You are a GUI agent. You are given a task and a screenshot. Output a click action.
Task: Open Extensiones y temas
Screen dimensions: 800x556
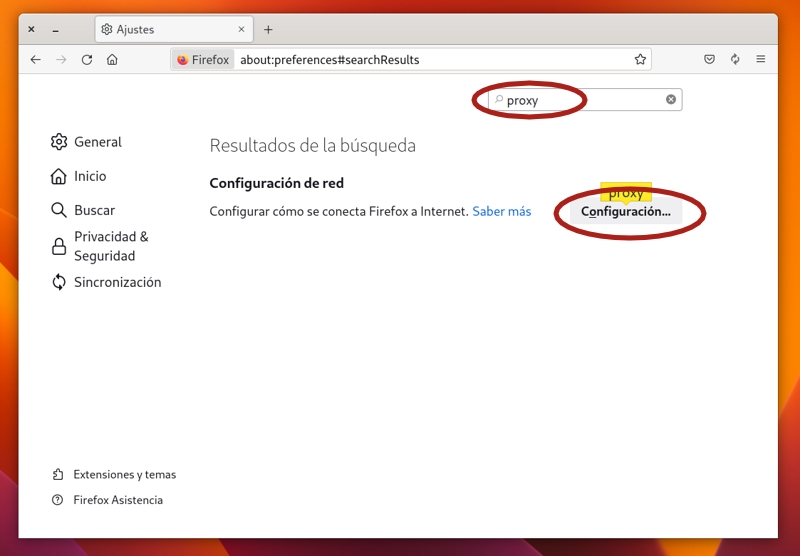click(124, 474)
